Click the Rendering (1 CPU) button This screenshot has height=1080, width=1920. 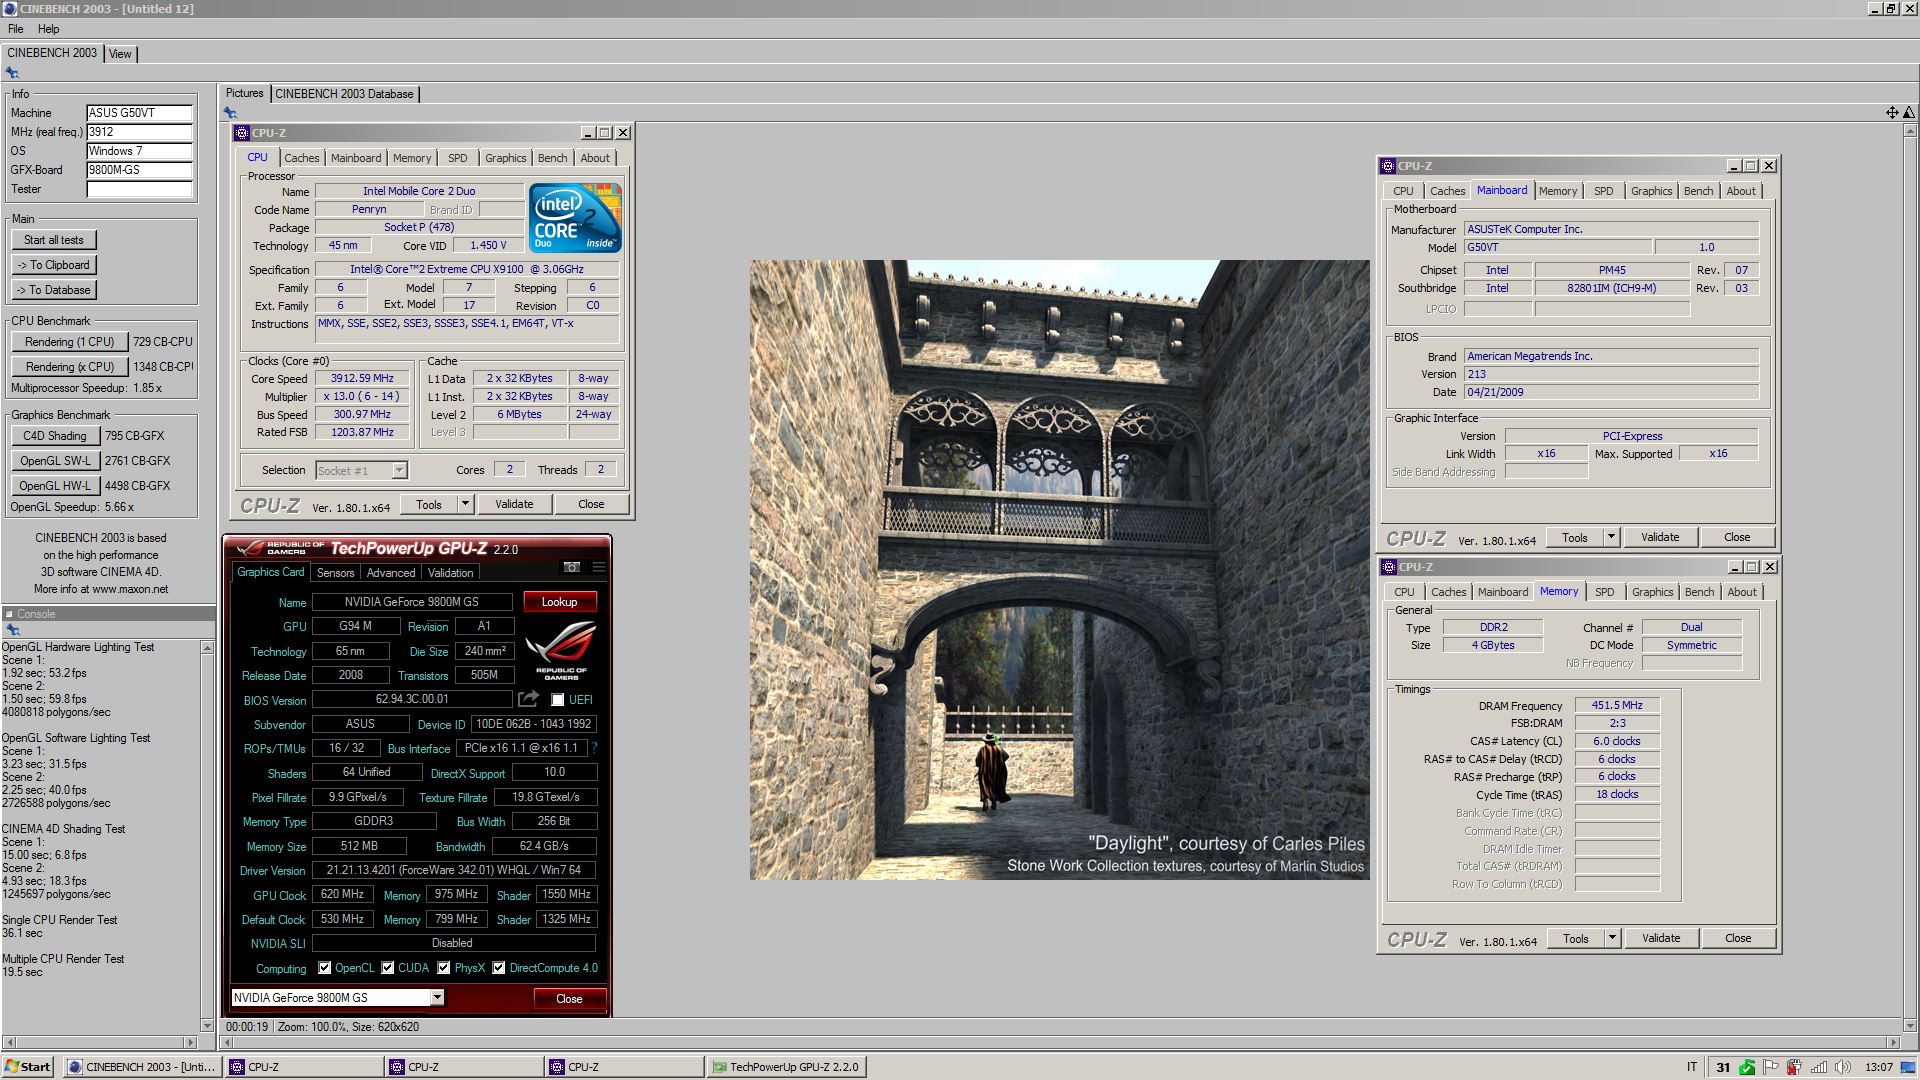pyautogui.click(x=69, y=342)
